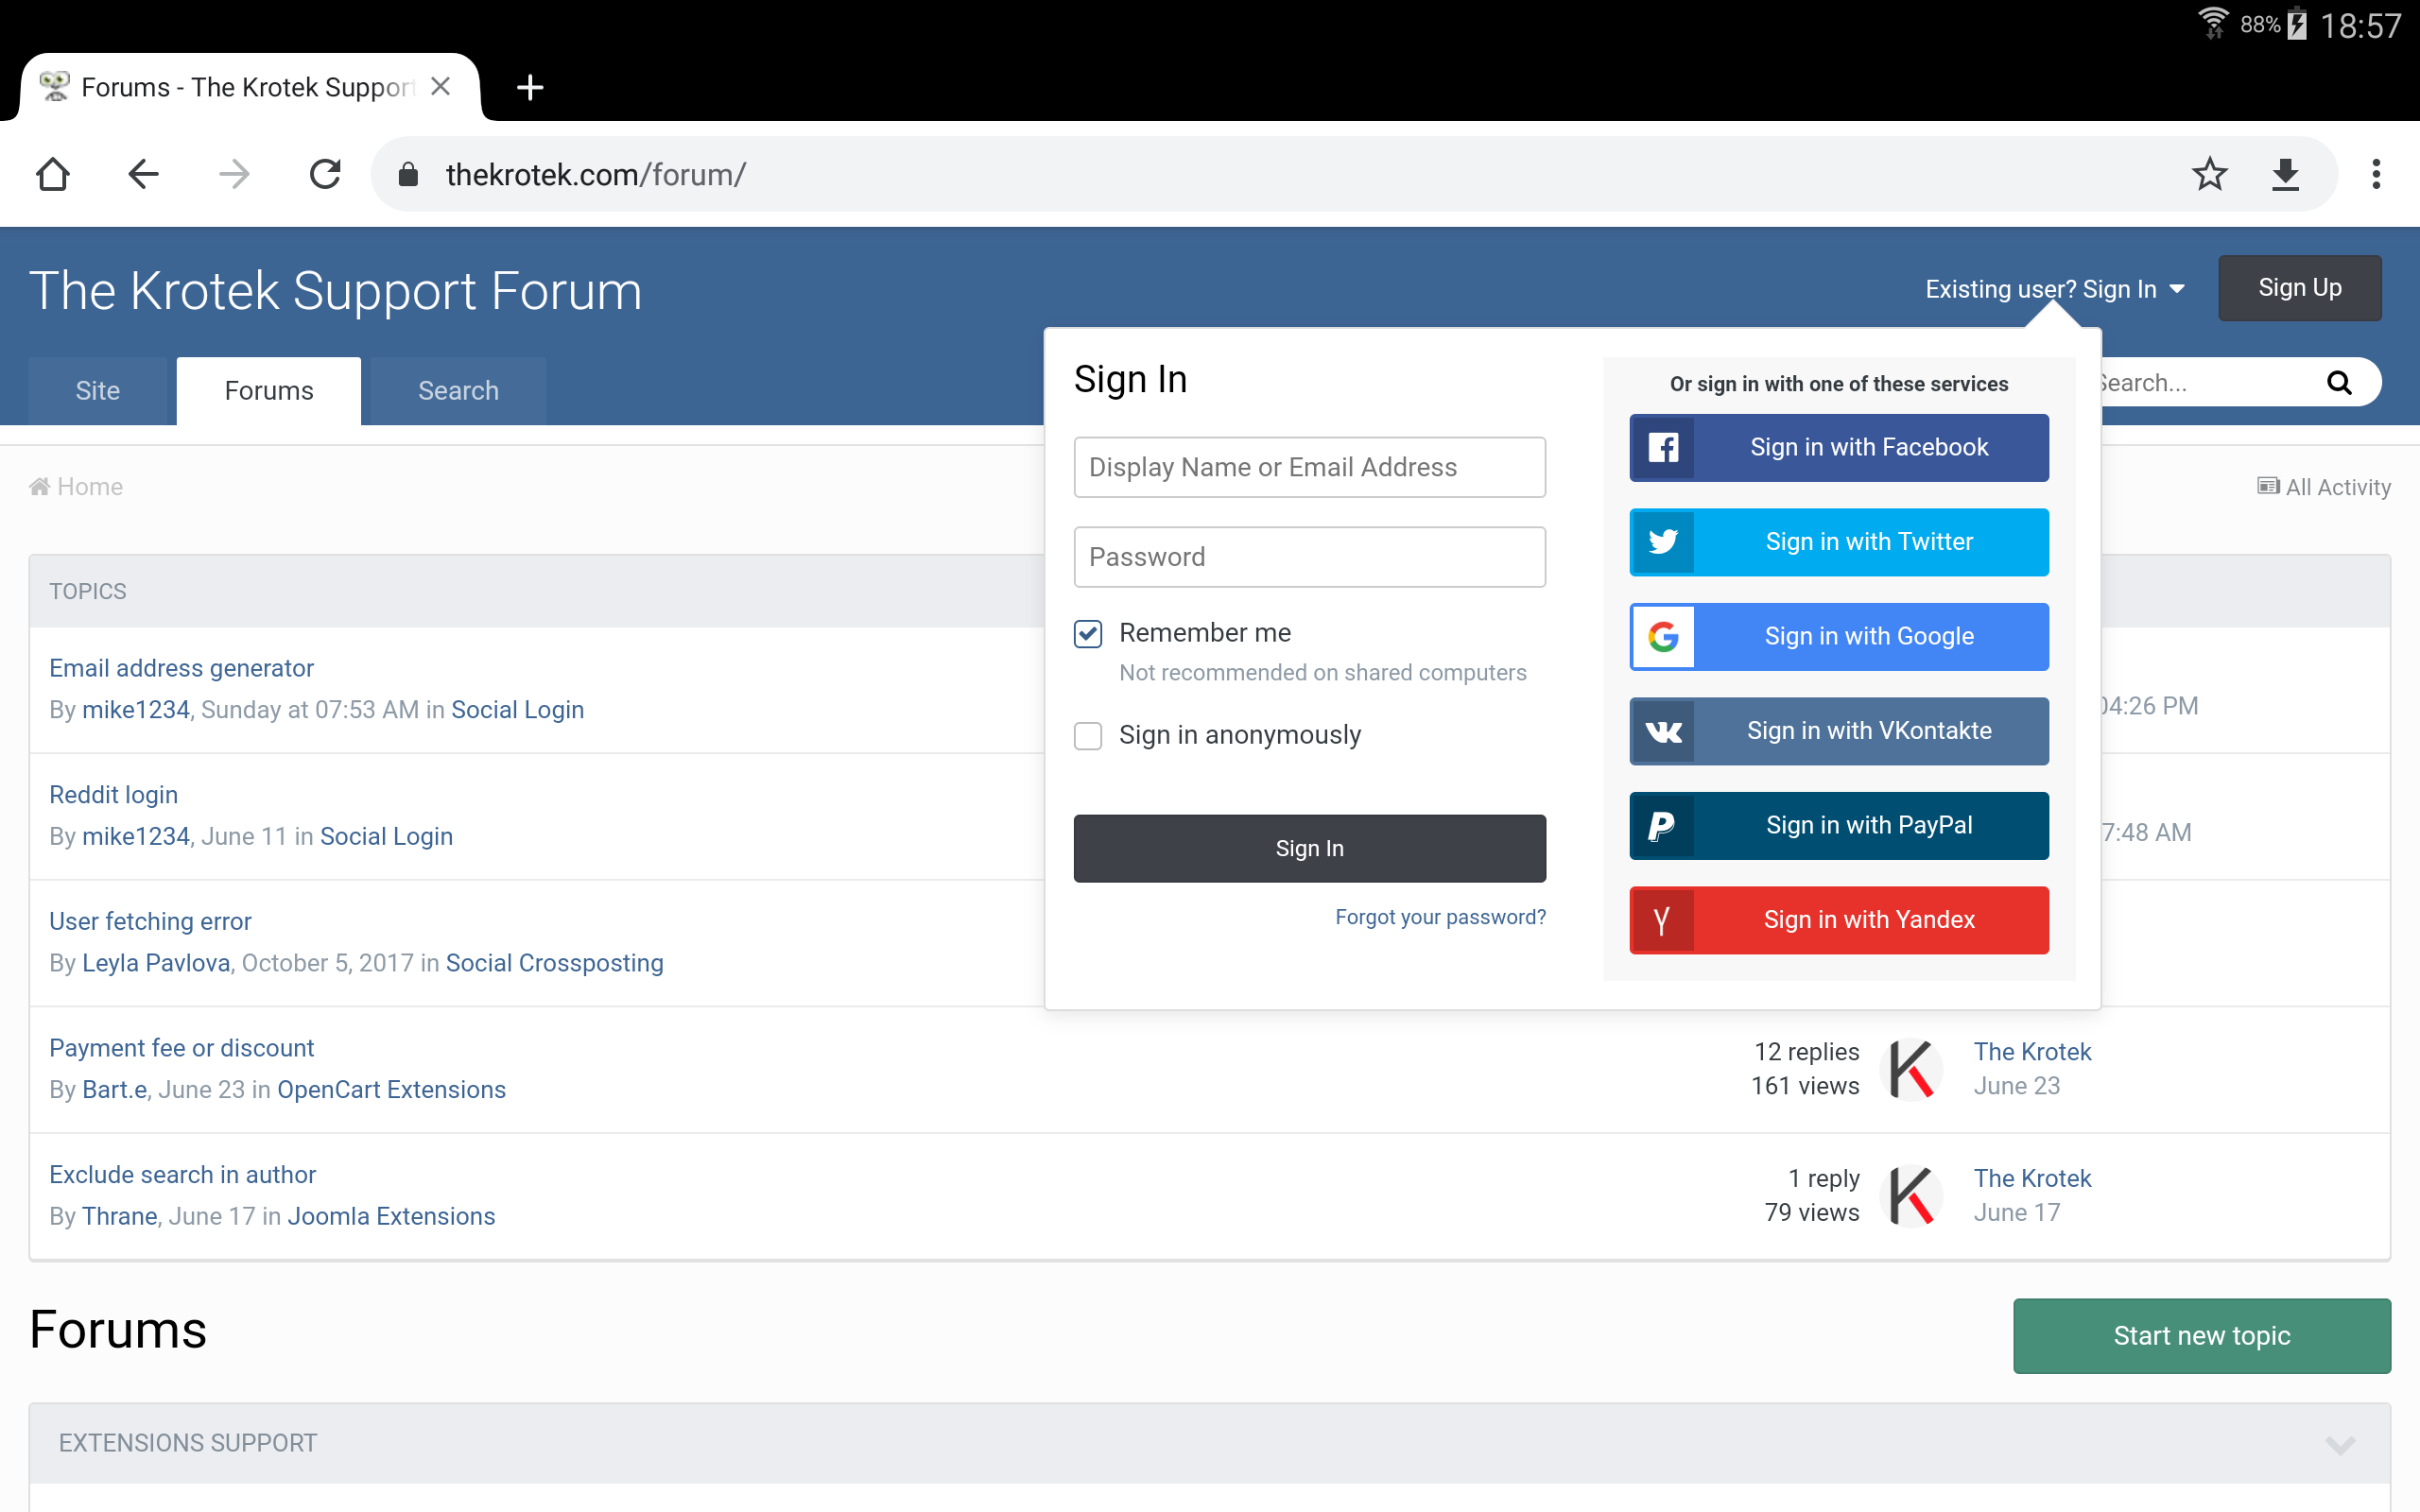Switch to the Site tab
The width and height of the screenshot is (2420, 1512).
click(x=98, y=391)
